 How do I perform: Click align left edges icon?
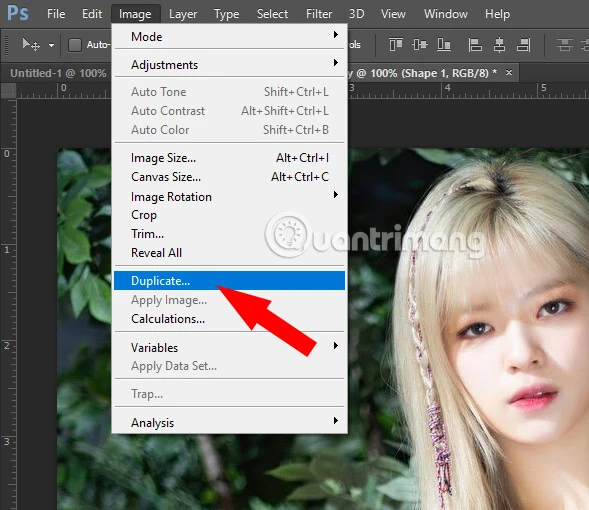[x=475, y=45]
